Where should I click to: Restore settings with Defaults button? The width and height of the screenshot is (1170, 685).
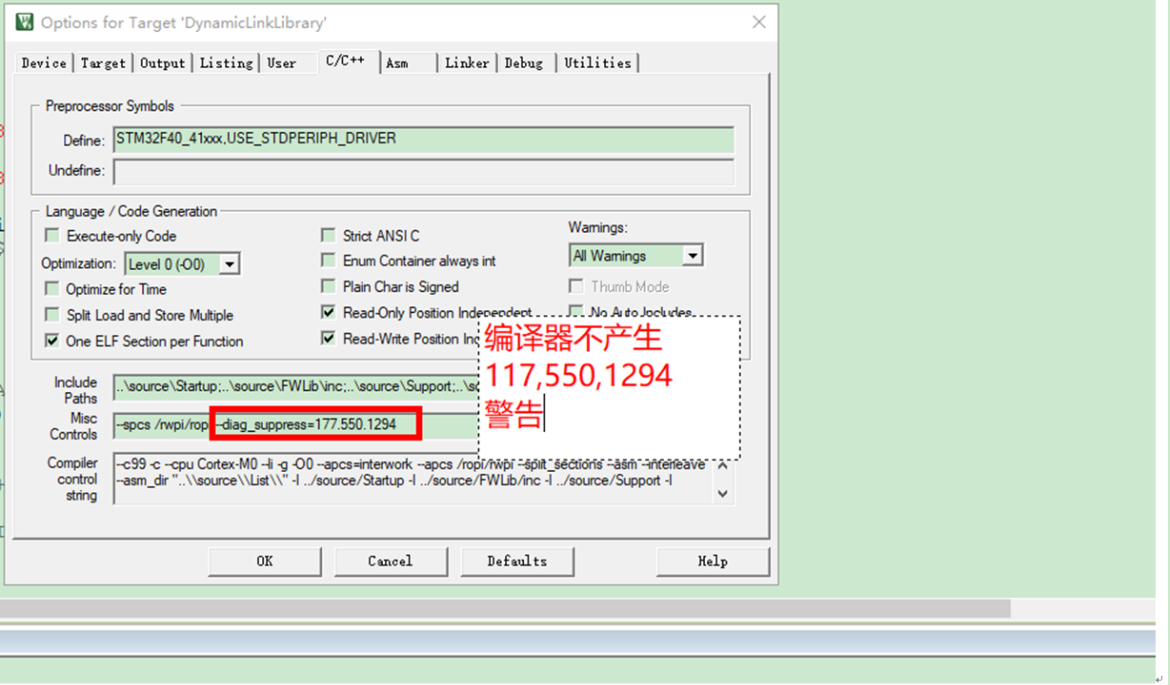[x=517, y=561]
